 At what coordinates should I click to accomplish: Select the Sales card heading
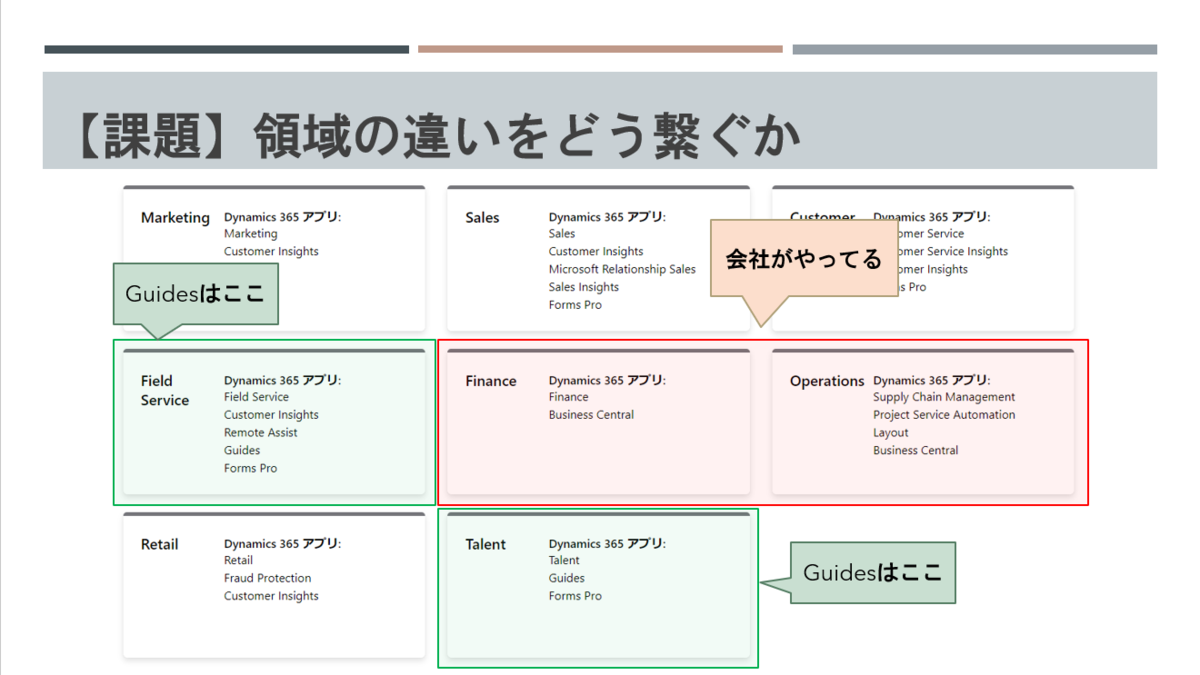click(482, 218)
